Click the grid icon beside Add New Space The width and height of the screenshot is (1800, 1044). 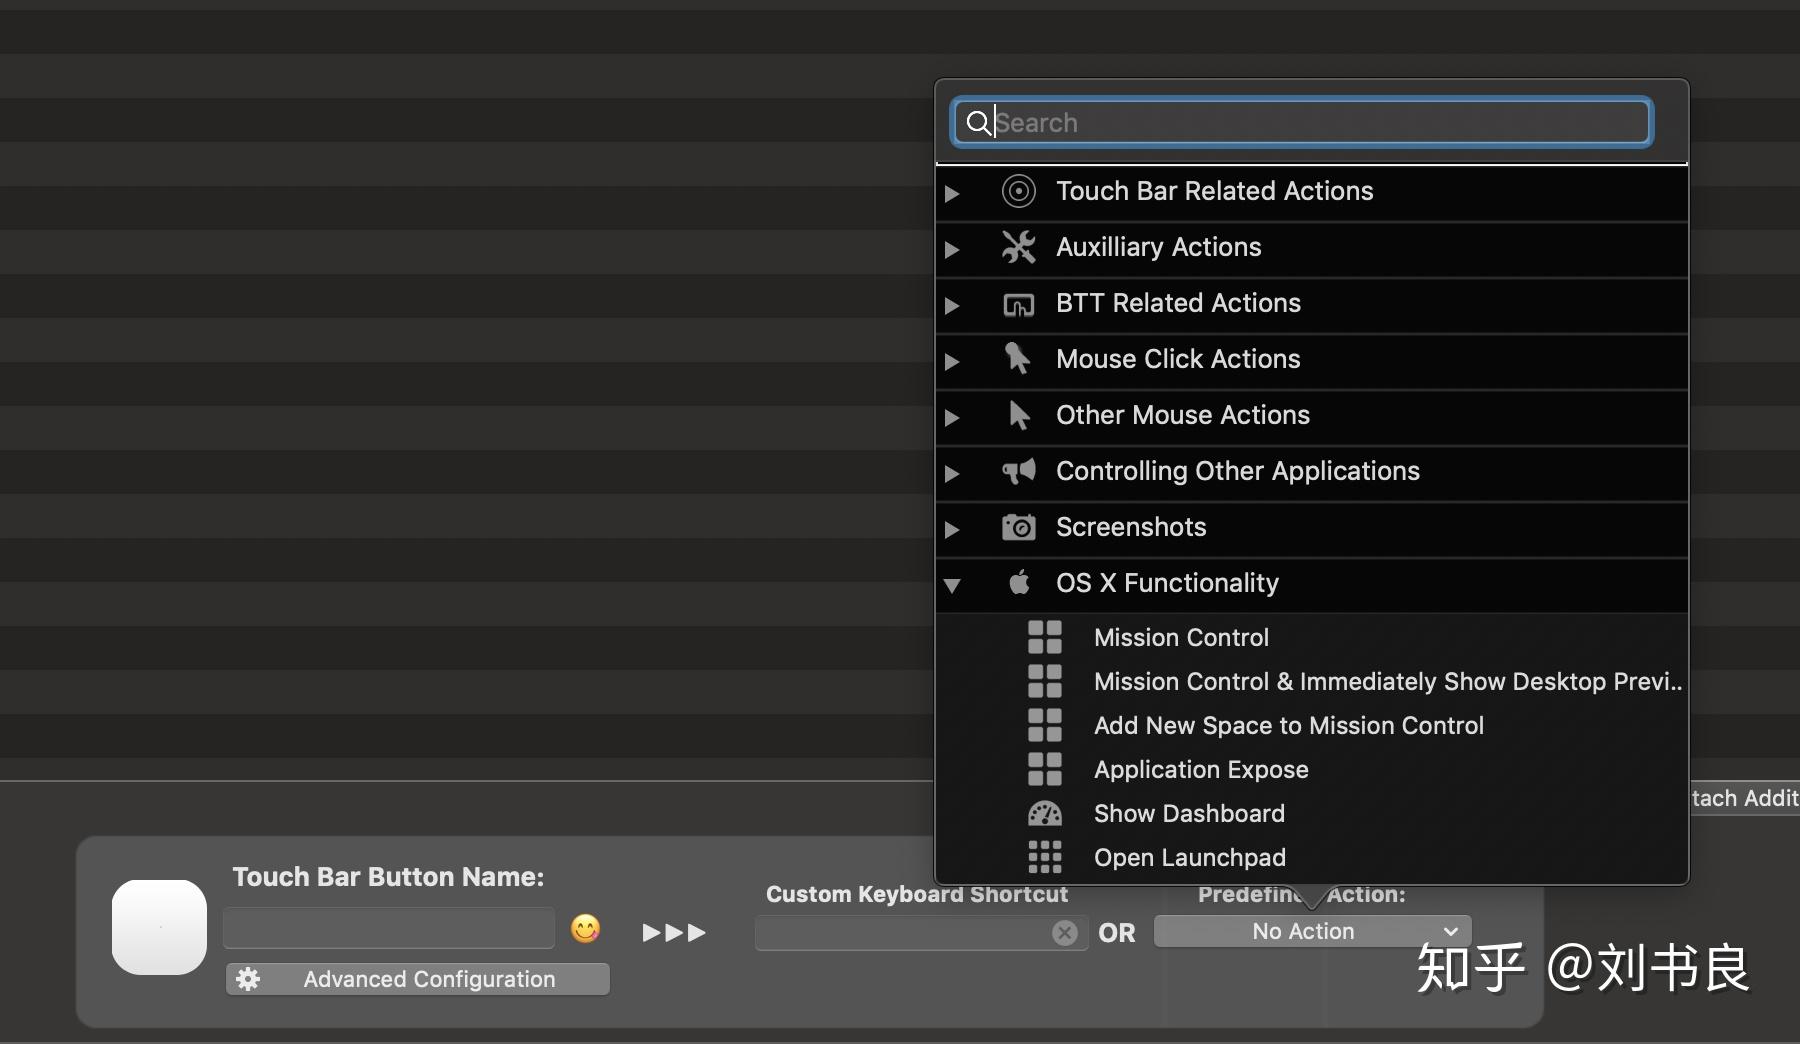coord(1045,725)
